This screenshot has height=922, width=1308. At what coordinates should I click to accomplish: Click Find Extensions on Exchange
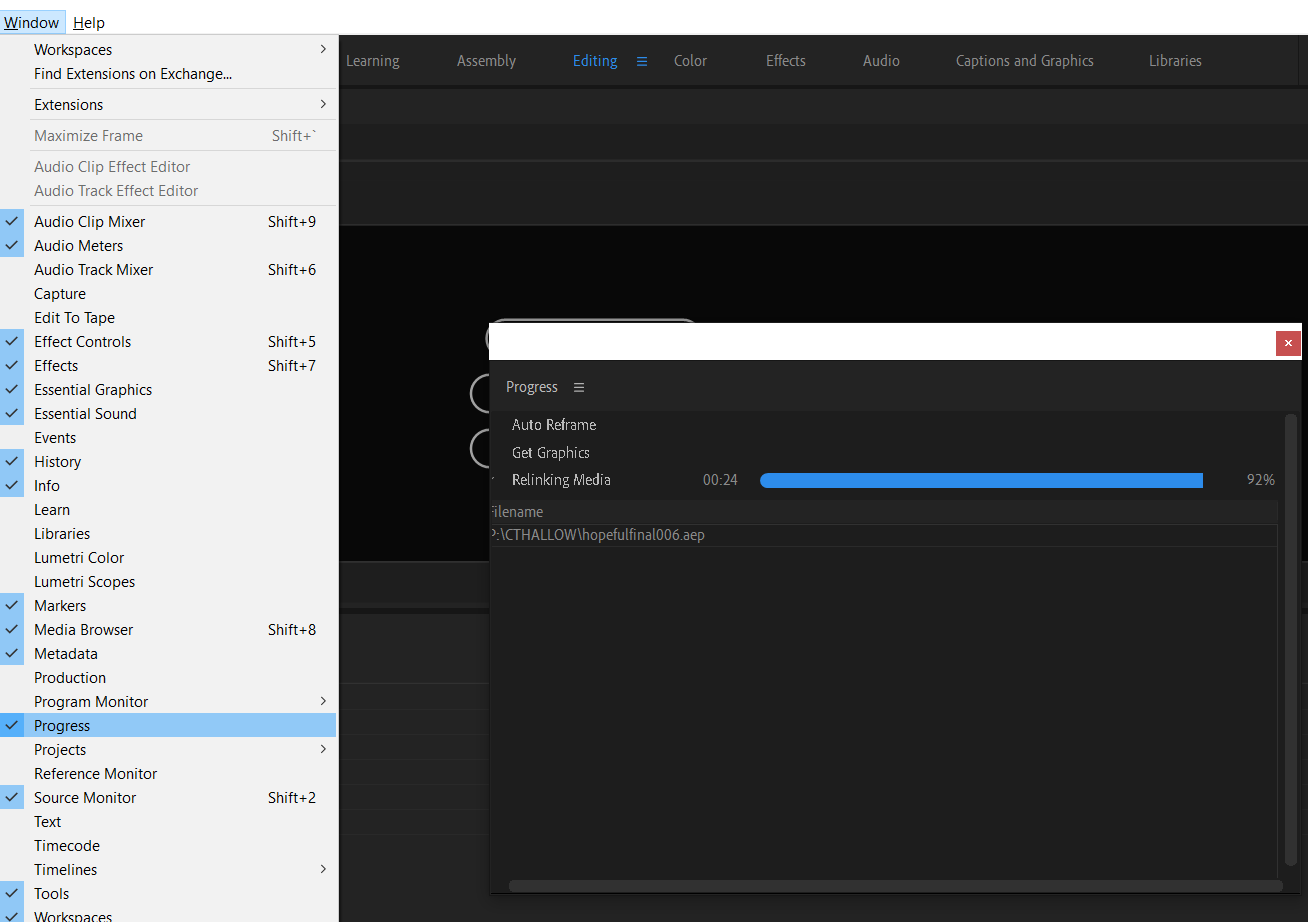[x=130, y=74]
